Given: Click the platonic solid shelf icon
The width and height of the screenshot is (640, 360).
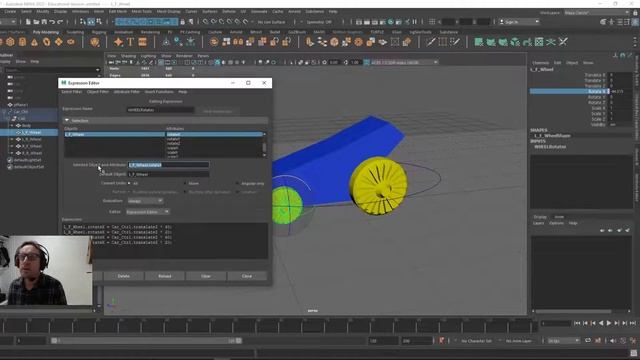Looking at the screenshot, I should coord(95,42).
